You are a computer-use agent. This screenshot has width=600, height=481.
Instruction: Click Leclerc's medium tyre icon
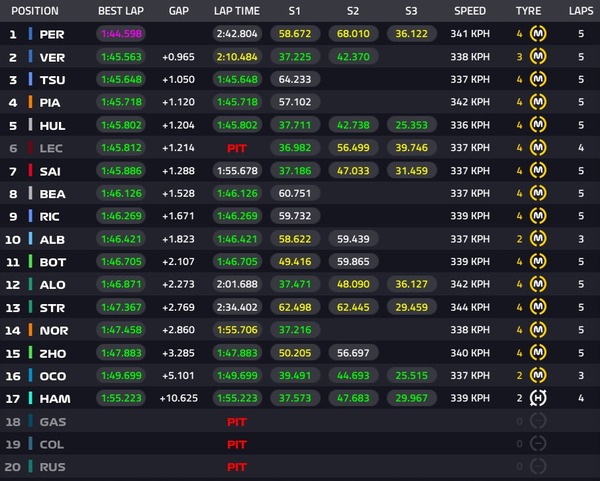pyautogui.click(x=538, y=148)
